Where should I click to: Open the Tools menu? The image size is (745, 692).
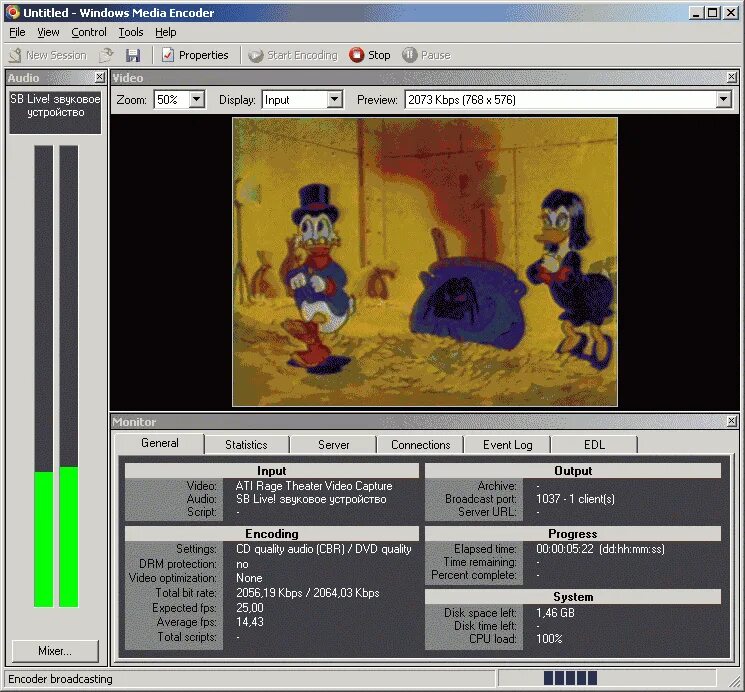coord(131,32)
